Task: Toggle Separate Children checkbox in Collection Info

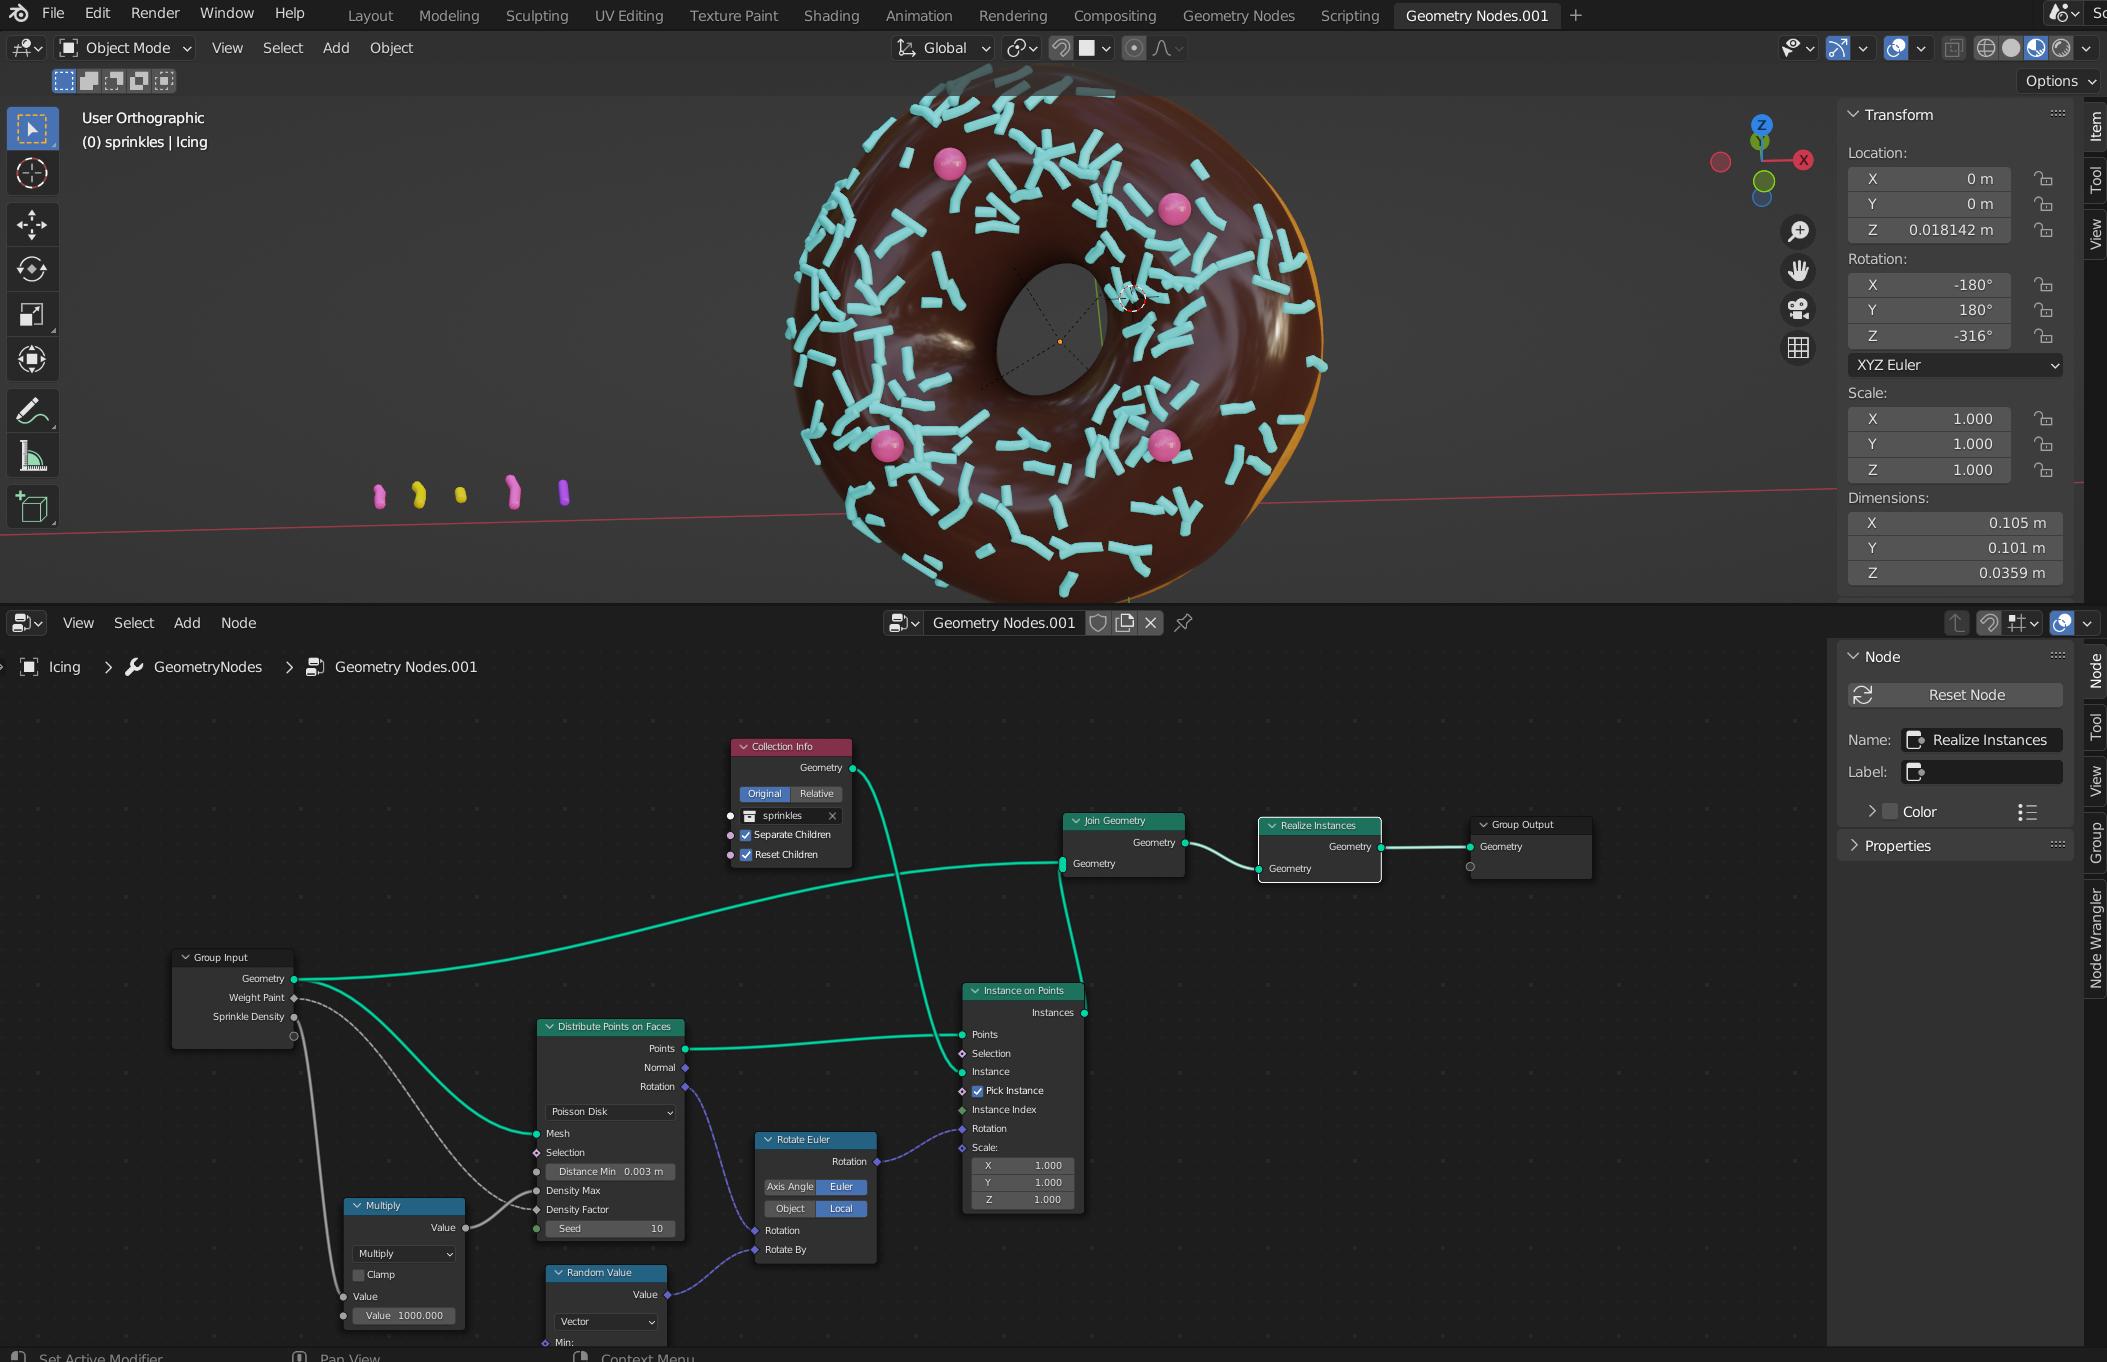Action: [x=748, y=834]
